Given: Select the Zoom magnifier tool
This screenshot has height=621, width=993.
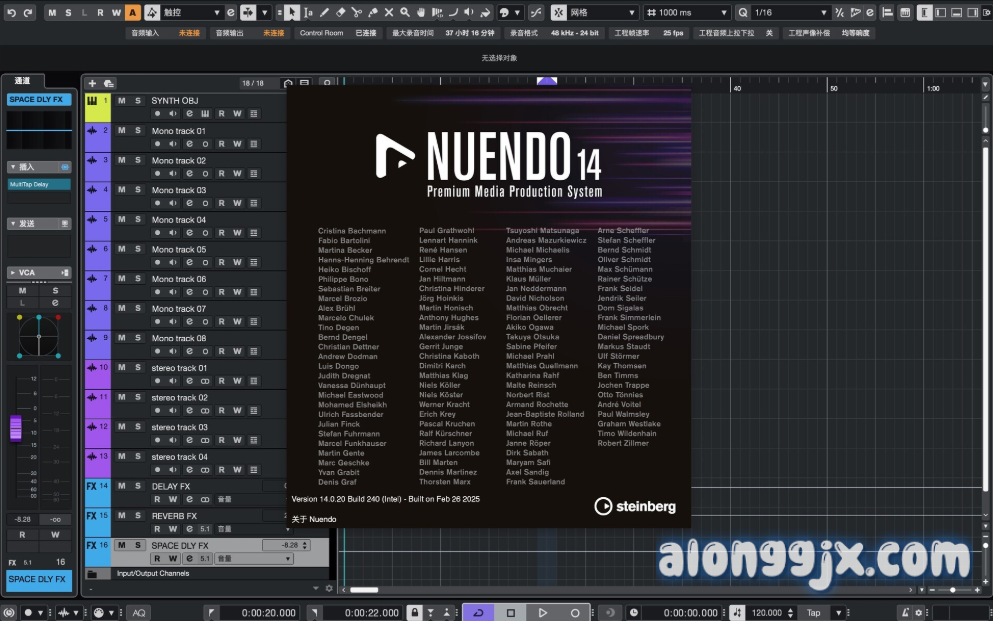Looking at the screenshot, I should click(404, 13).
